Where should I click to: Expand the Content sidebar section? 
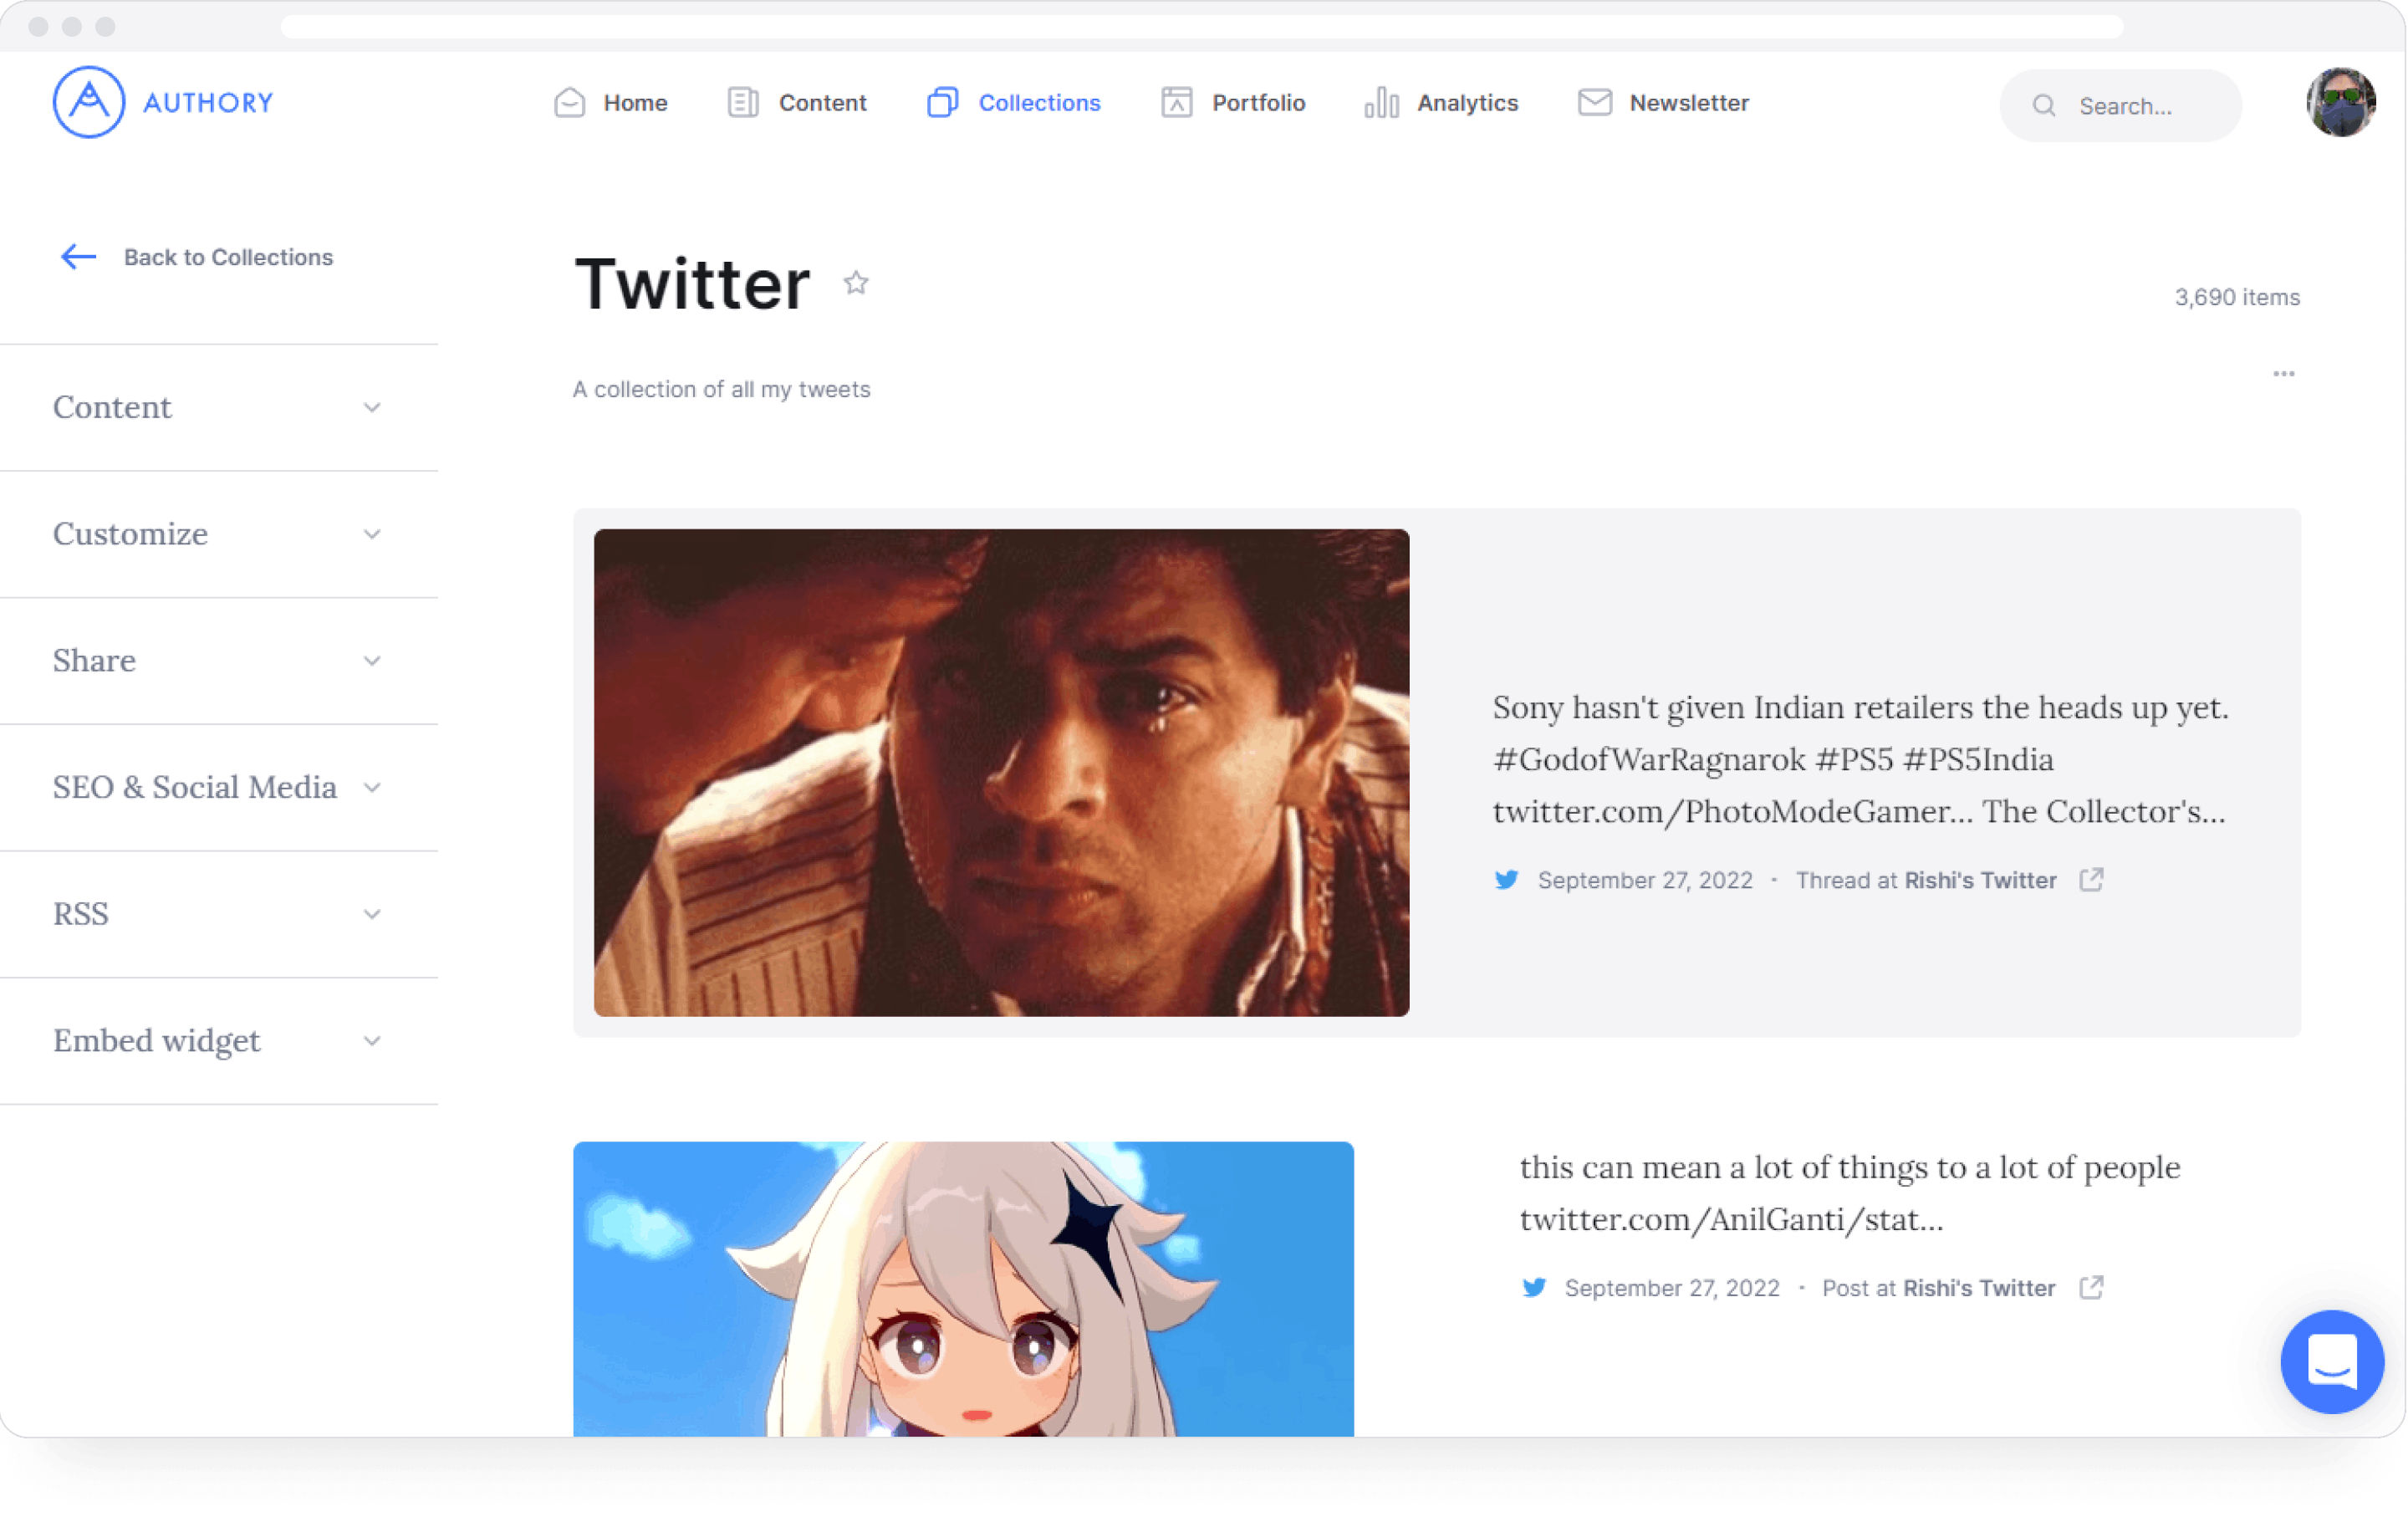(219, 407)
